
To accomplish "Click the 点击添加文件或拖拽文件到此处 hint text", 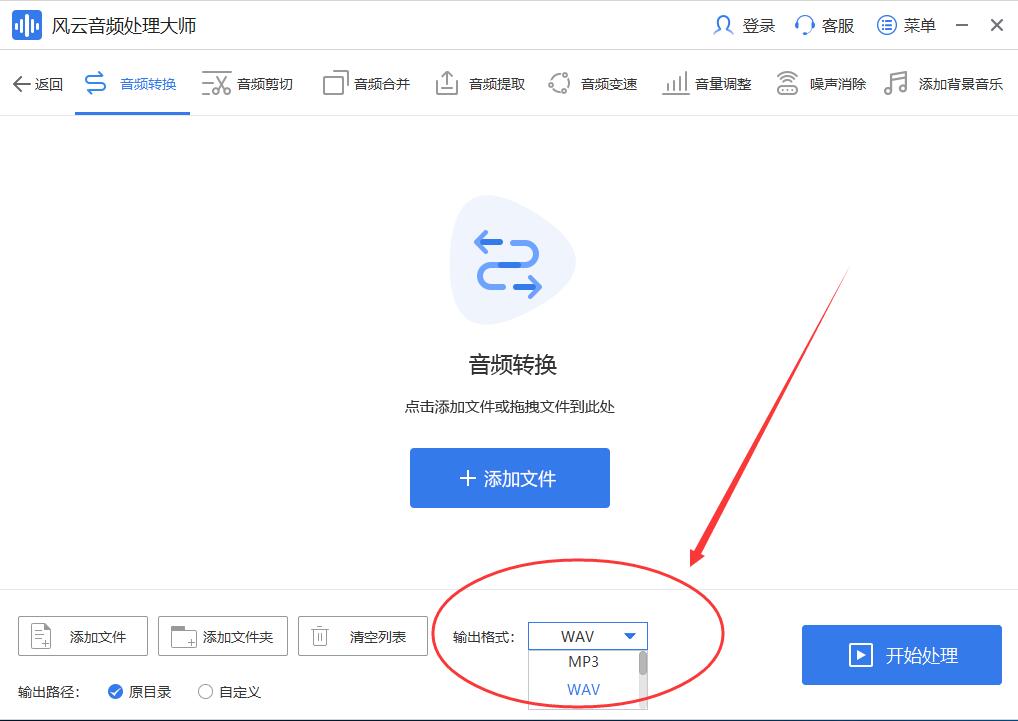I will [x=510, y=407].
